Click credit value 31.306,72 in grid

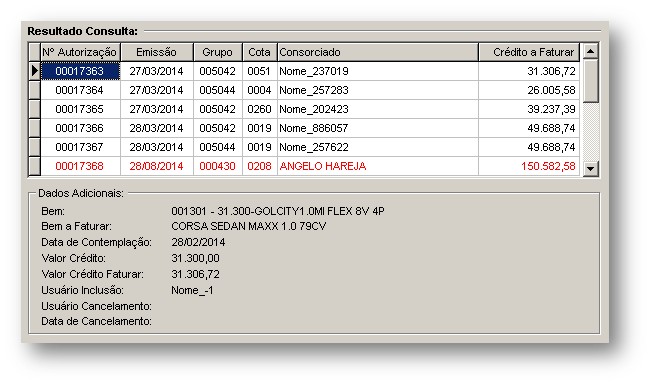tap(529, 71)
